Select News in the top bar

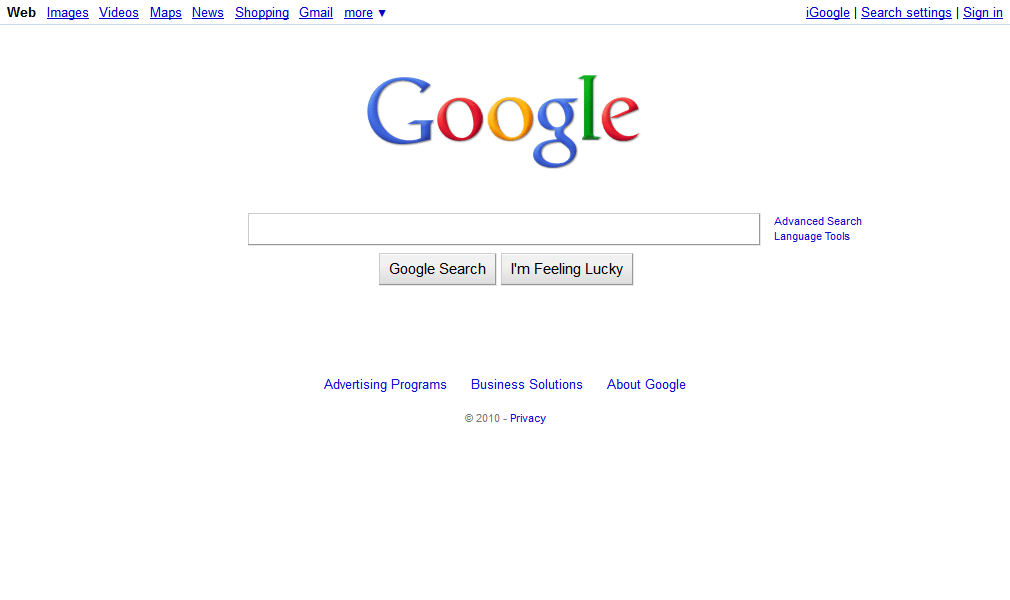[x=207, y=13]
